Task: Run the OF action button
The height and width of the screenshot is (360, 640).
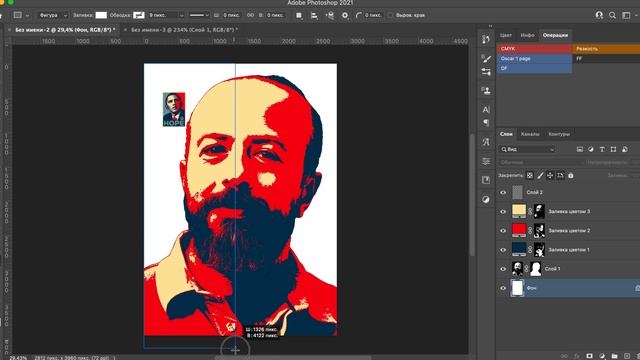Action: [x=534, y=68]
